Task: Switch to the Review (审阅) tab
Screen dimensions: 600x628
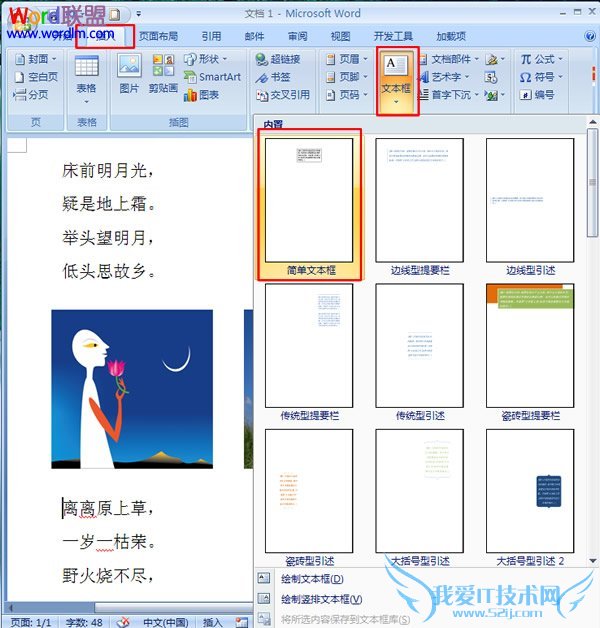Action: [298, 36]
